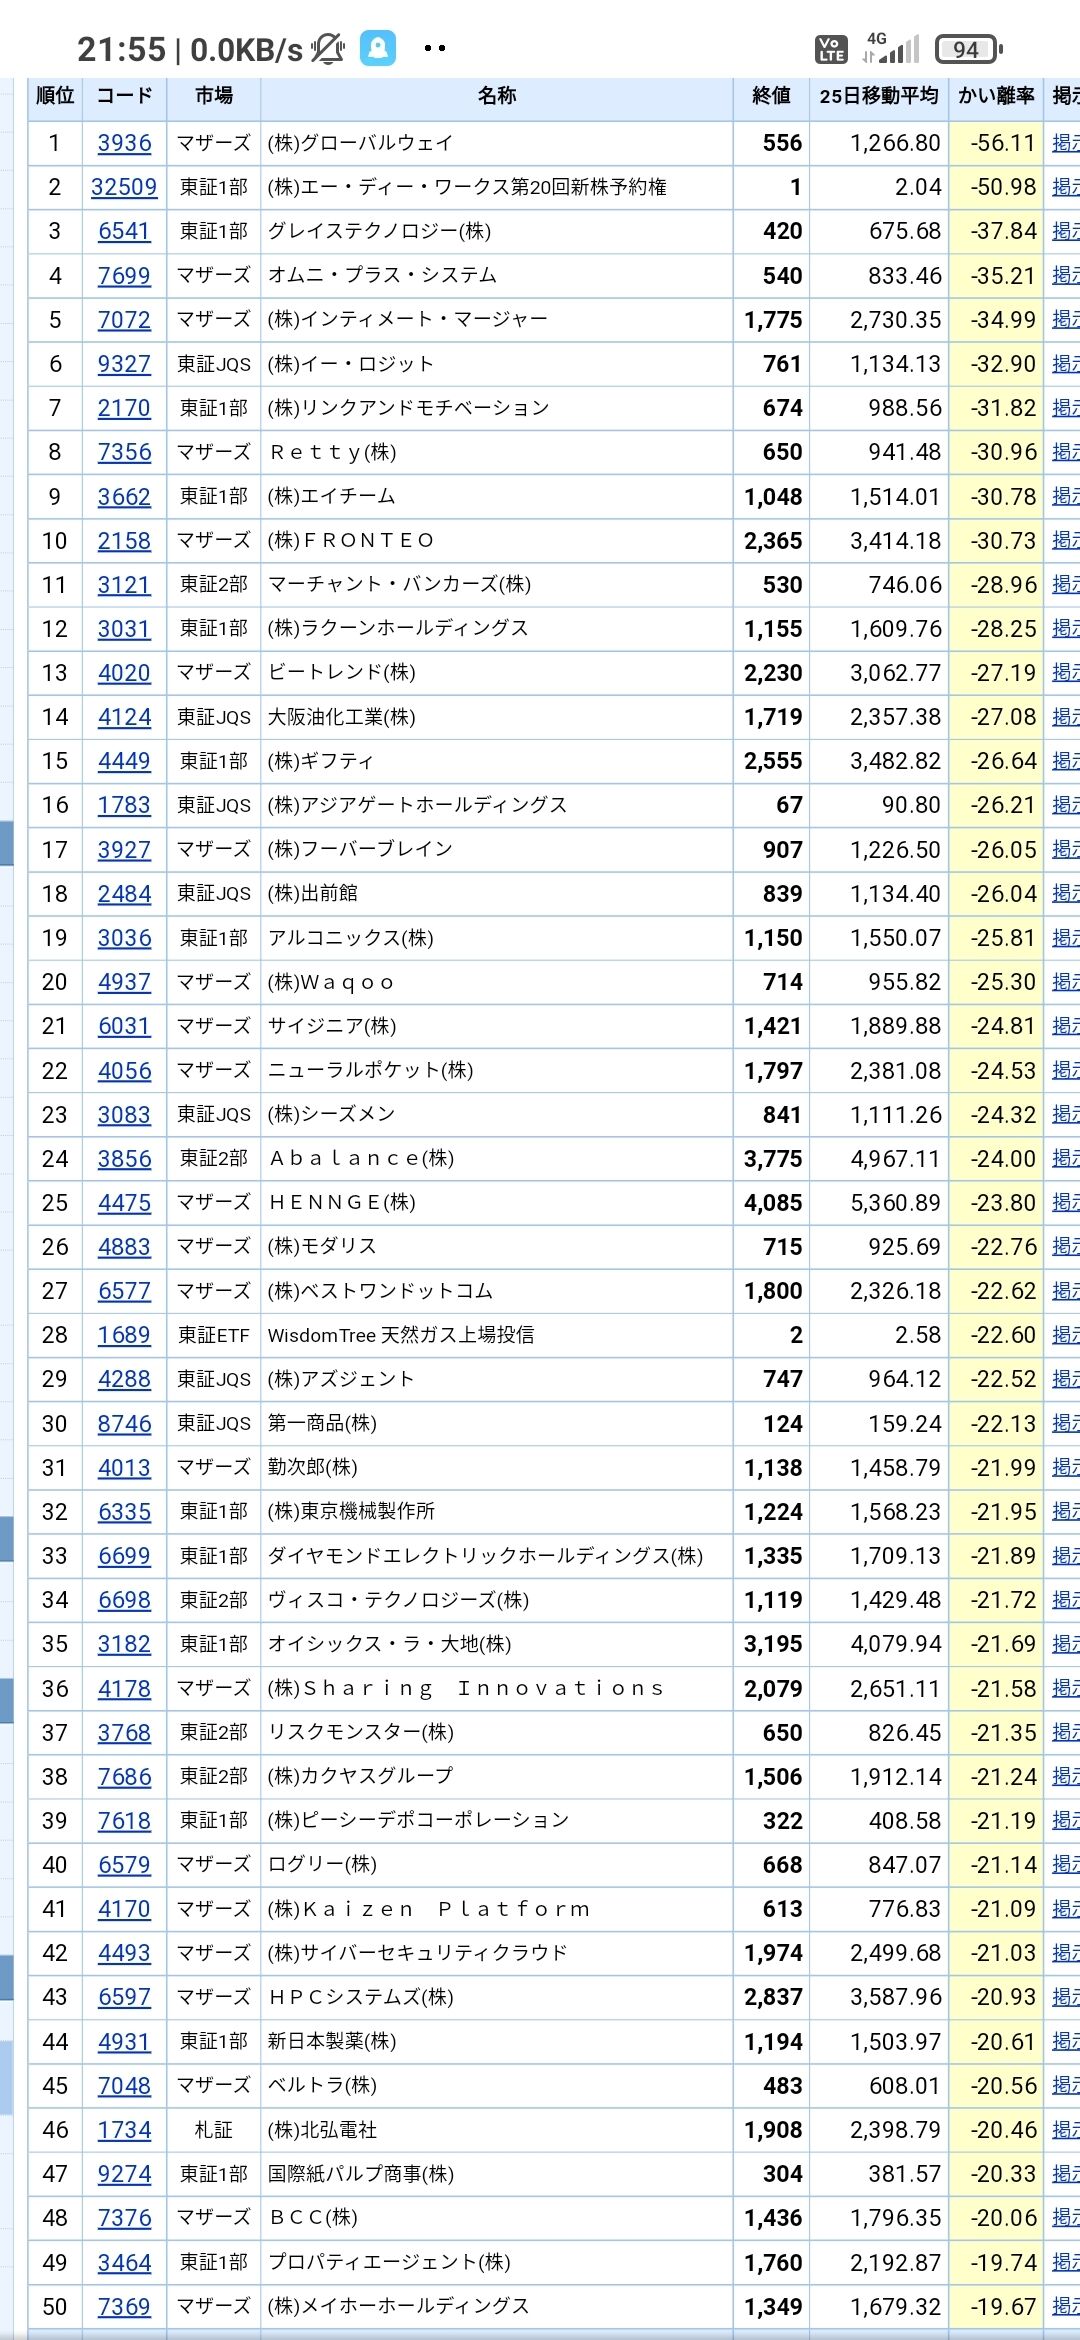Image resolution: width=1080 pixels, height=2340 pixels.
Task: Tap the VoLTE status icon
Action: [830, 49]
